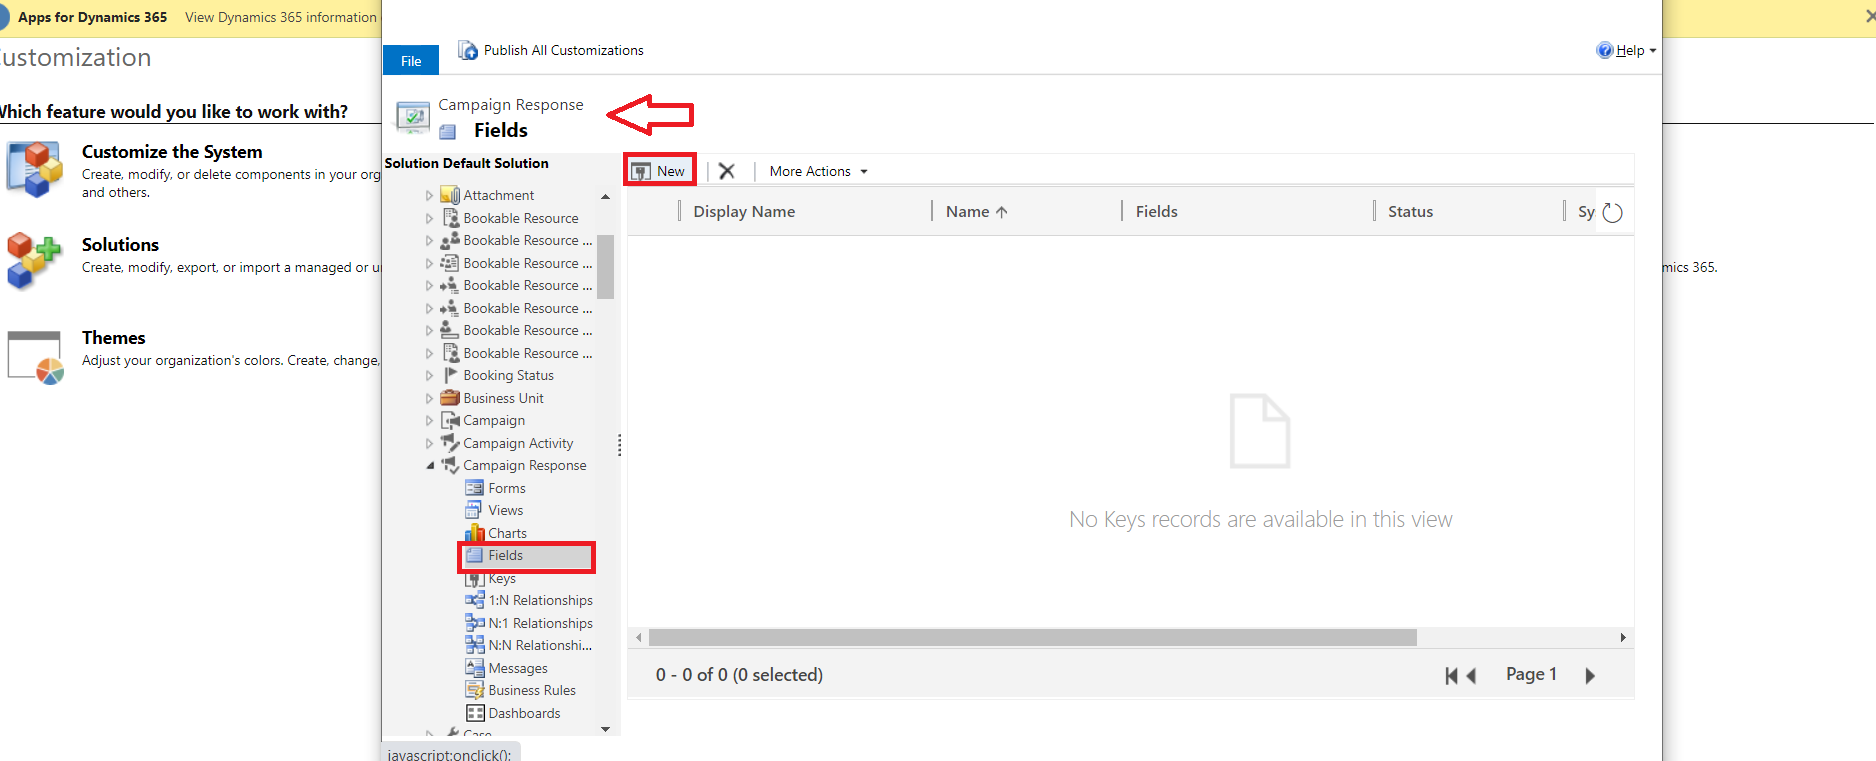This screenshot has height=761, width=1876.
Task: Click the Campaign Response entity header icon
Action: click(x=413, y=117)
